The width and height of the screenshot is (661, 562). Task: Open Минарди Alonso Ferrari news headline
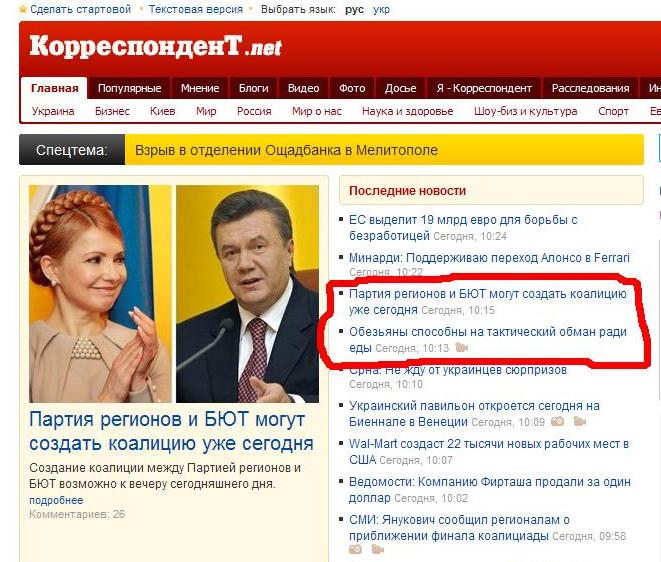click(x=489, y=258)
